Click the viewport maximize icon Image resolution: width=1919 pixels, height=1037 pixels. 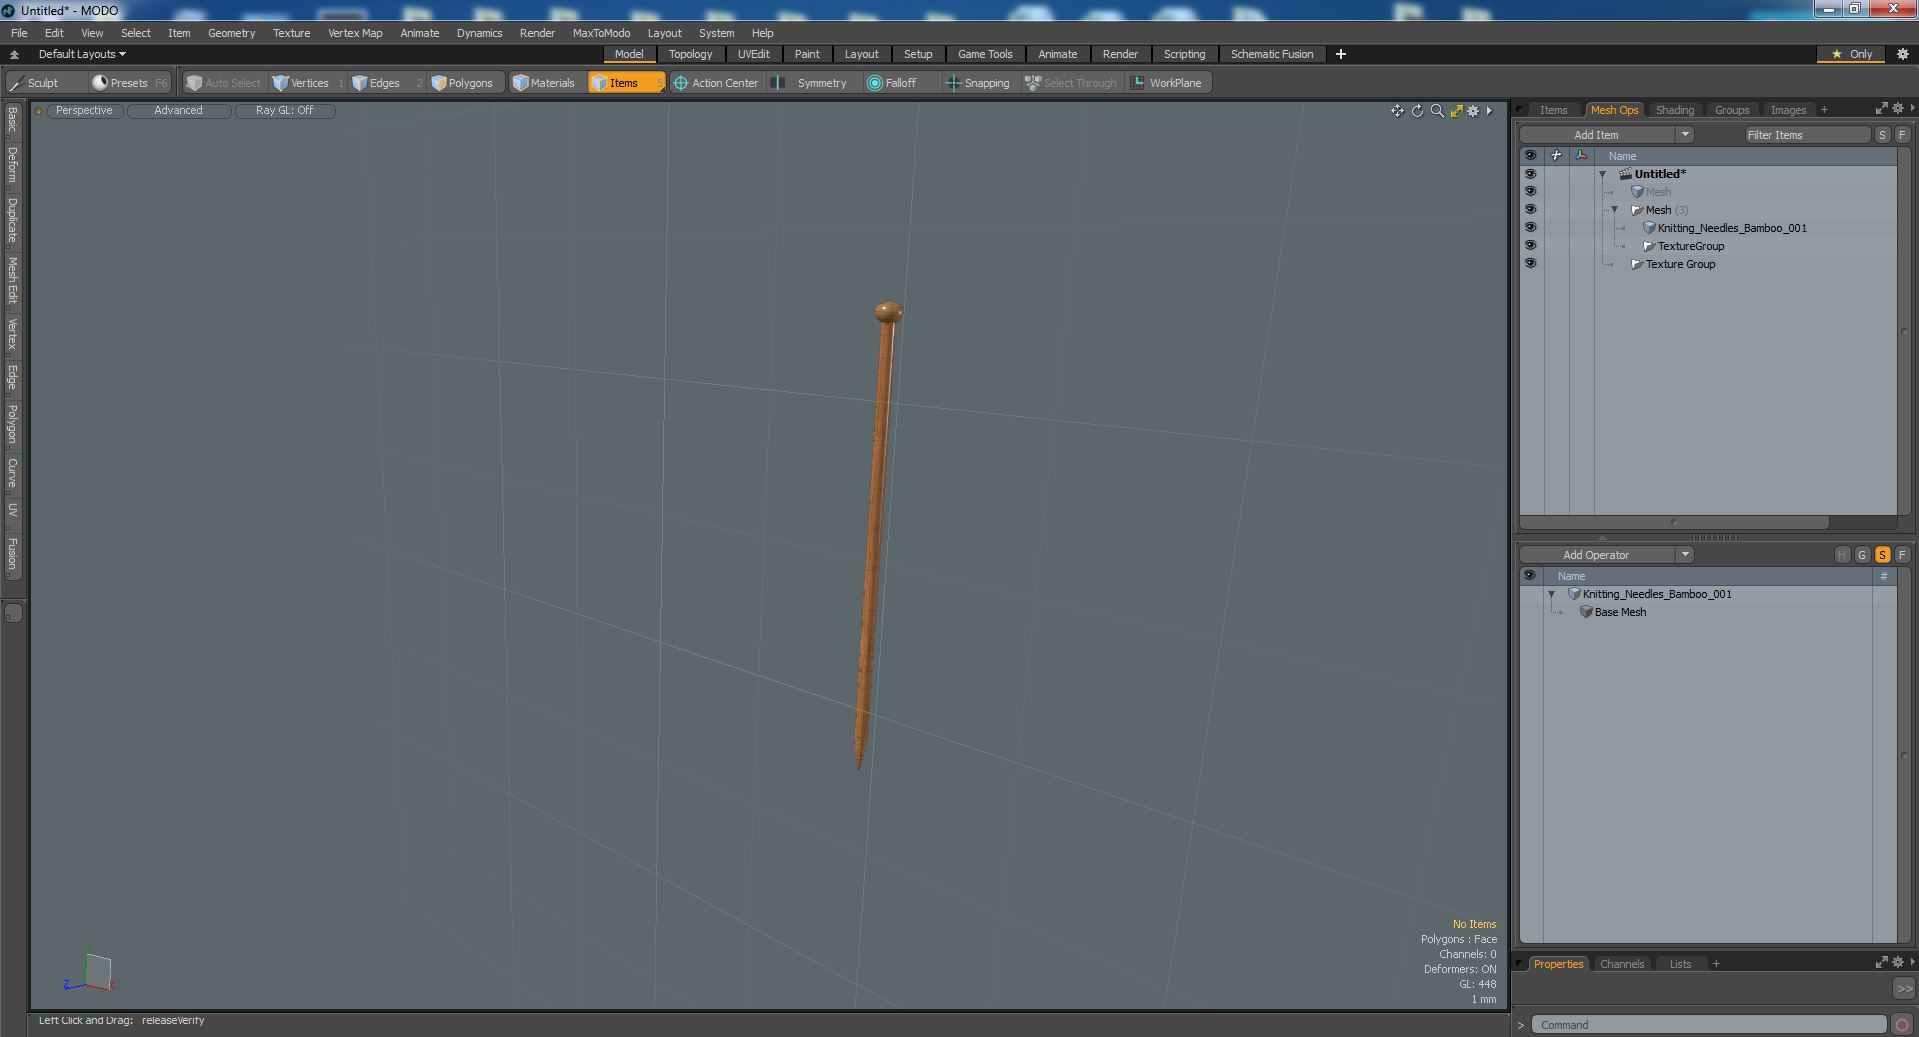click(x=1456, y=111)
